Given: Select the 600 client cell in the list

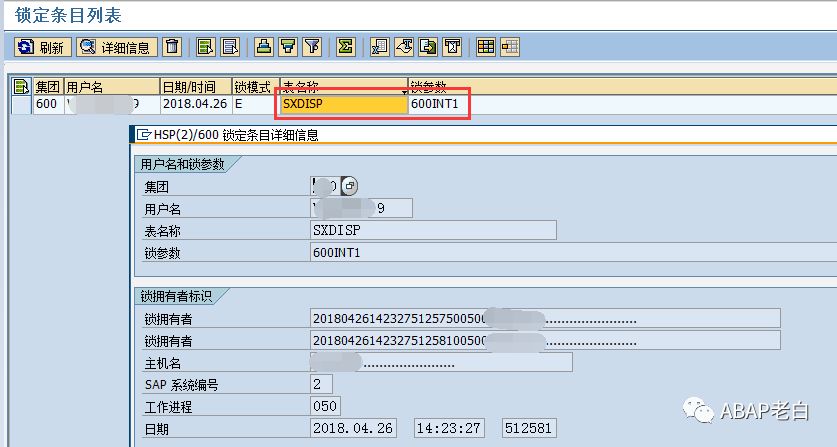Looking at the screenshot, I should pos(48,104).
